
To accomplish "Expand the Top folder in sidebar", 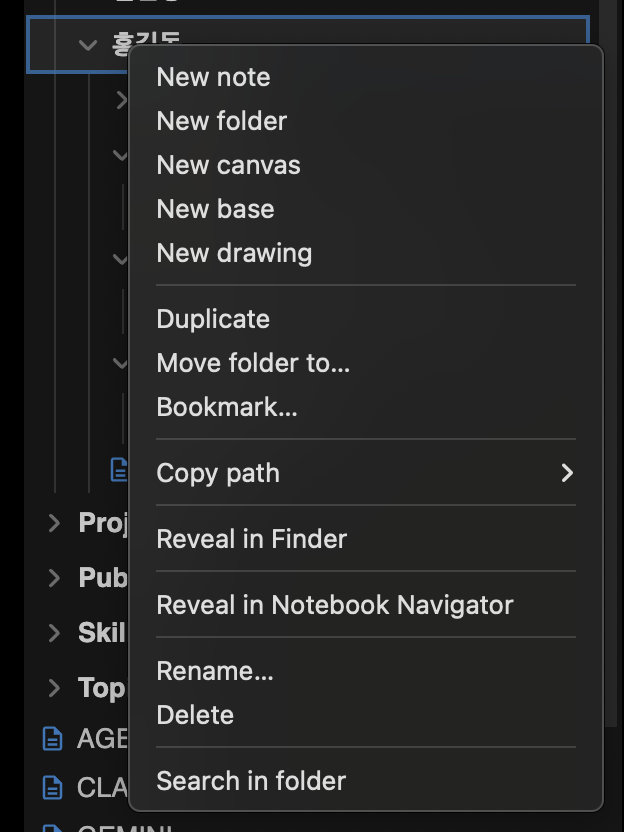I will pyautogui.click(x=53, y=688).
